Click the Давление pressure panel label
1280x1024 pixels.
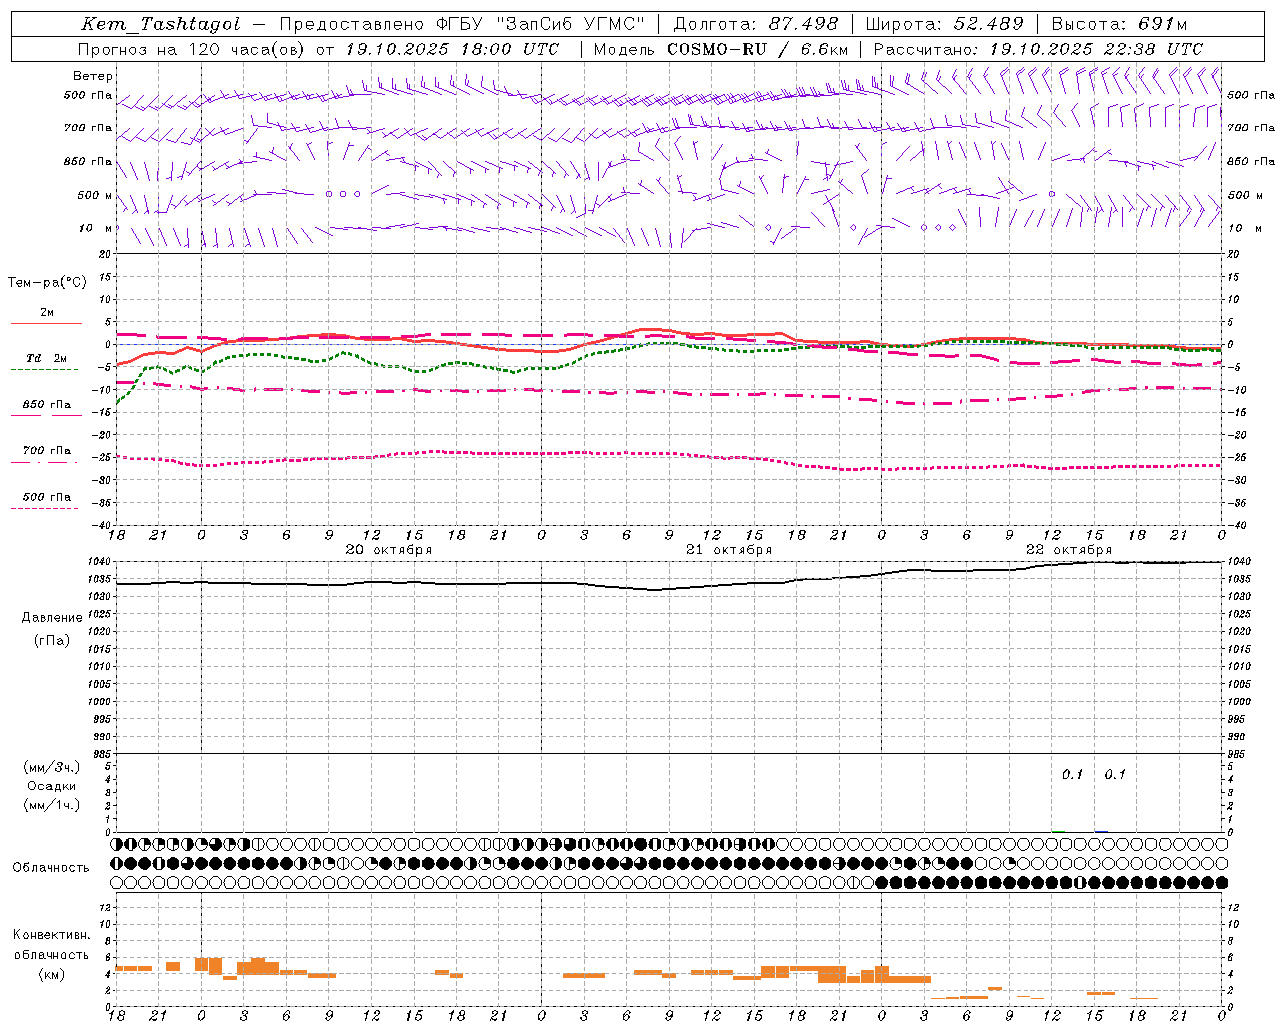click(x=52, y=618)
